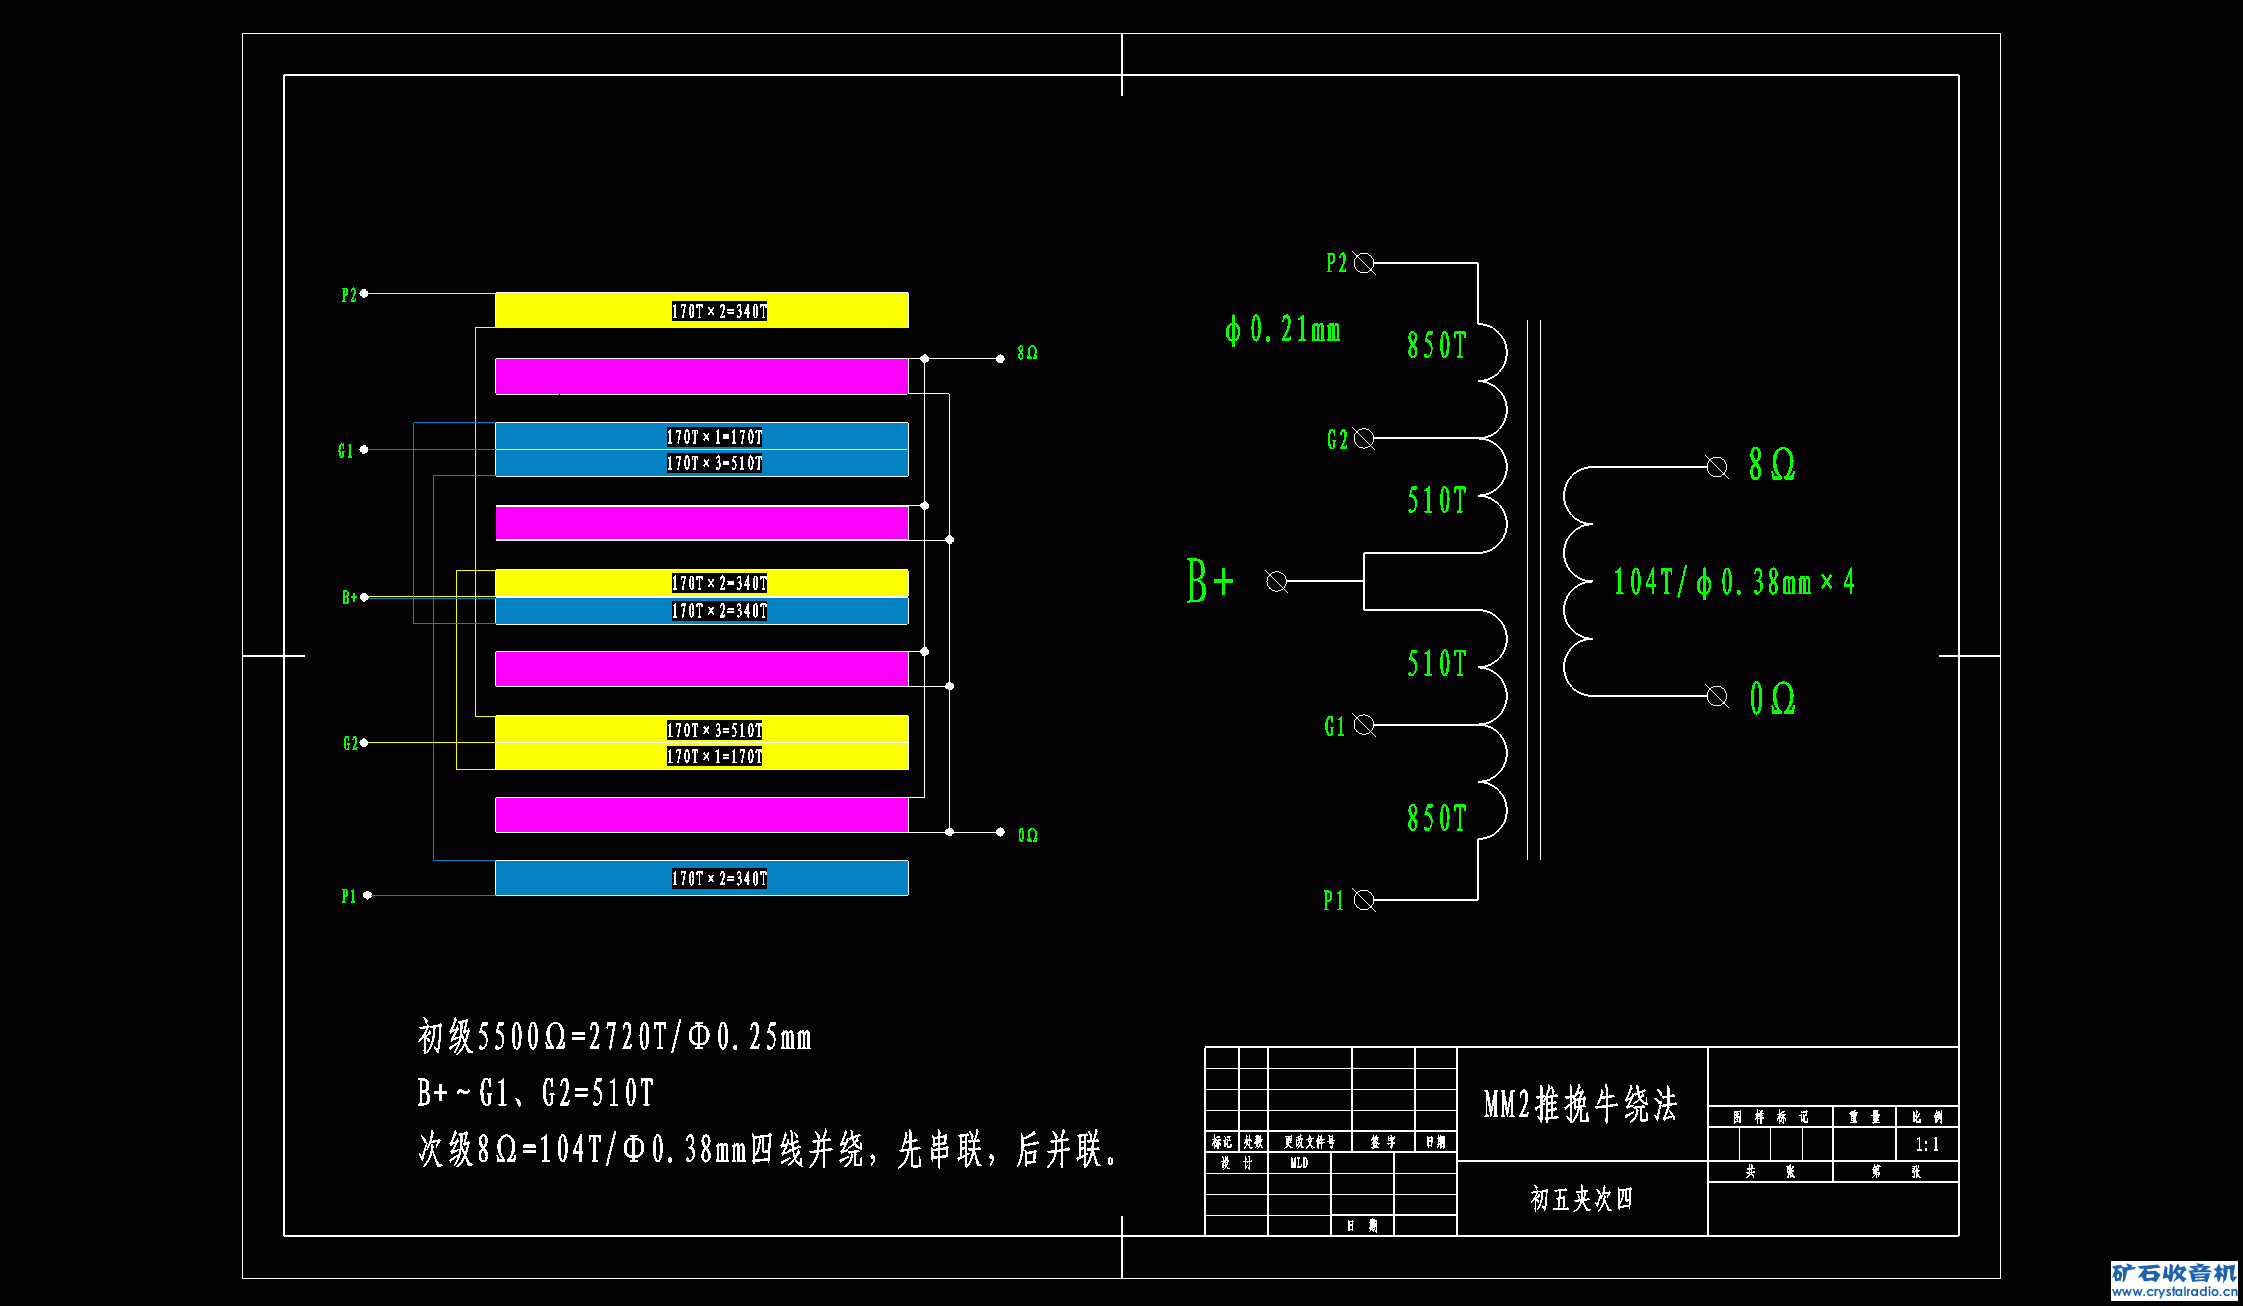This screenshot has height=1306, width=2243.
Task: Select the blue 170T×1=170T winding bar
Action: pyautogui.click(x=702, y=436)
